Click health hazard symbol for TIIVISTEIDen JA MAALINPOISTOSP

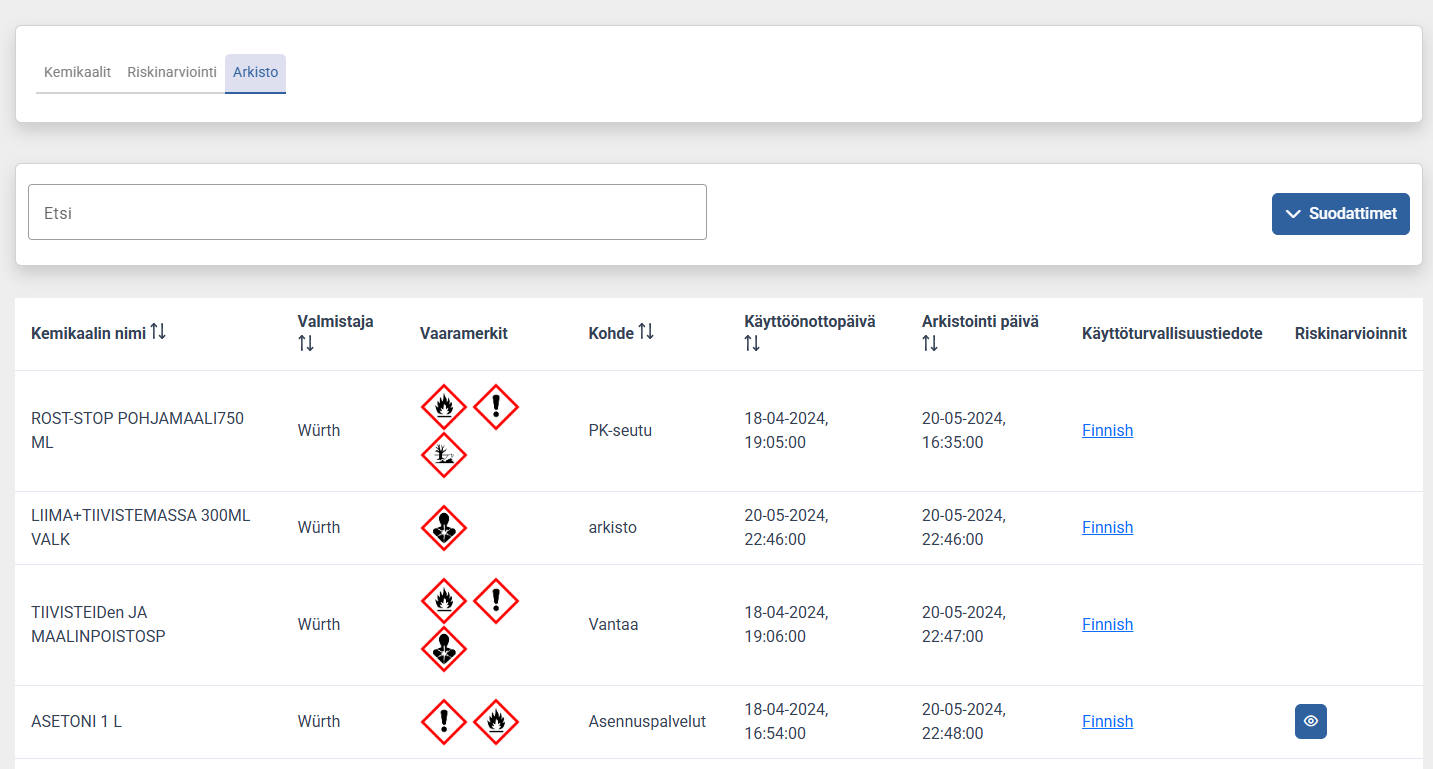[x=444, y=649]
